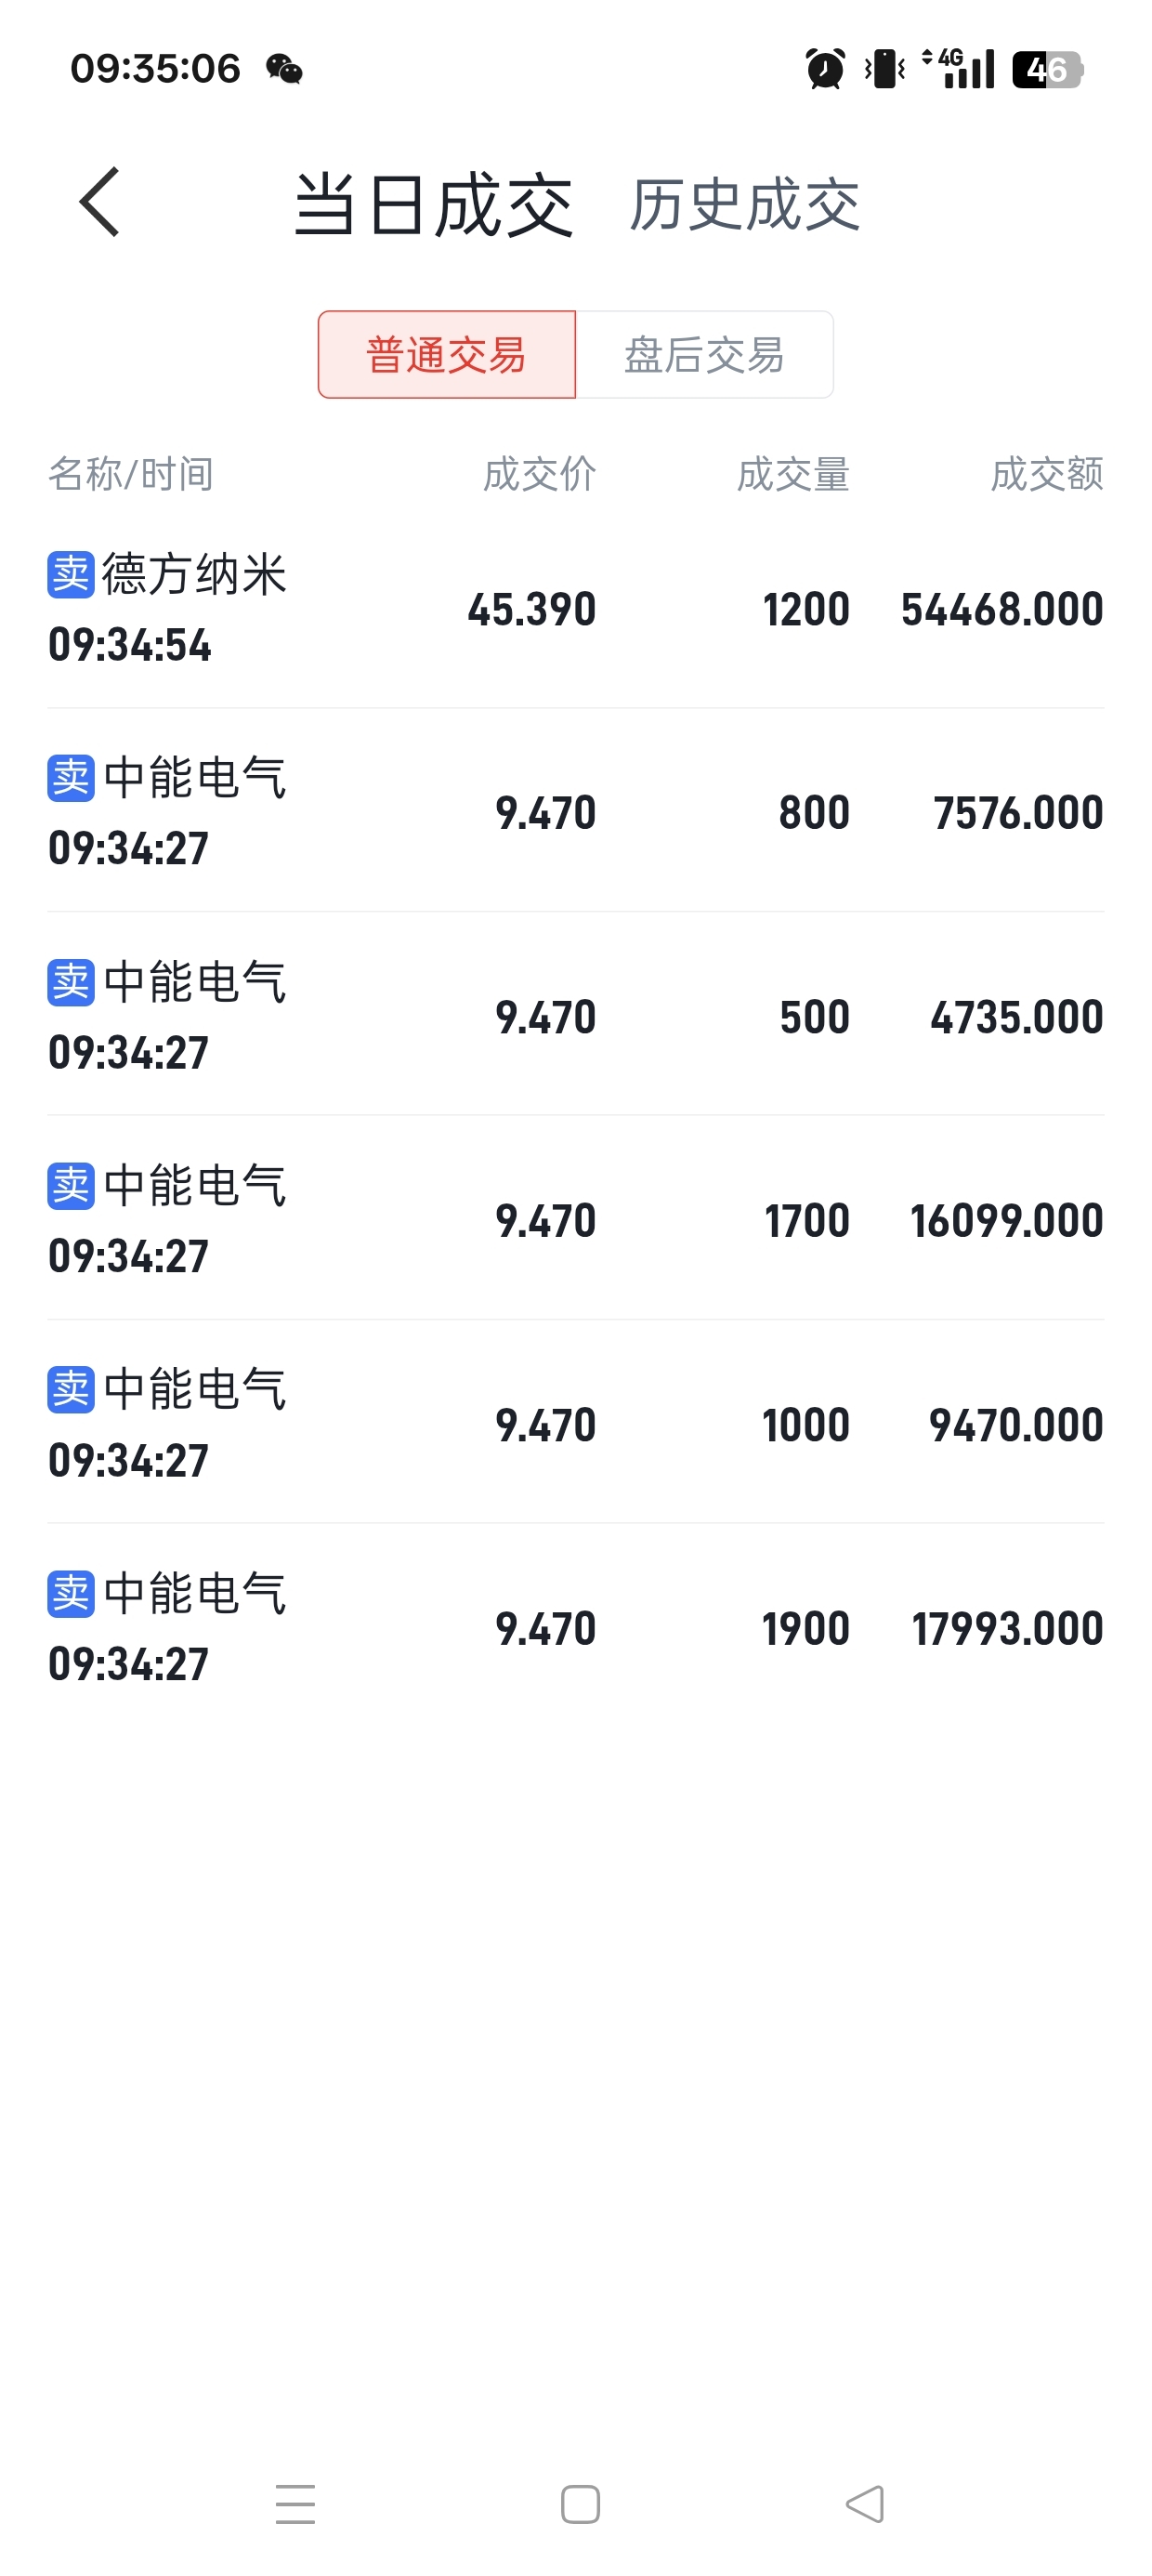
Task: Tap the 成交价 column header
Action: tap(539, 474)
